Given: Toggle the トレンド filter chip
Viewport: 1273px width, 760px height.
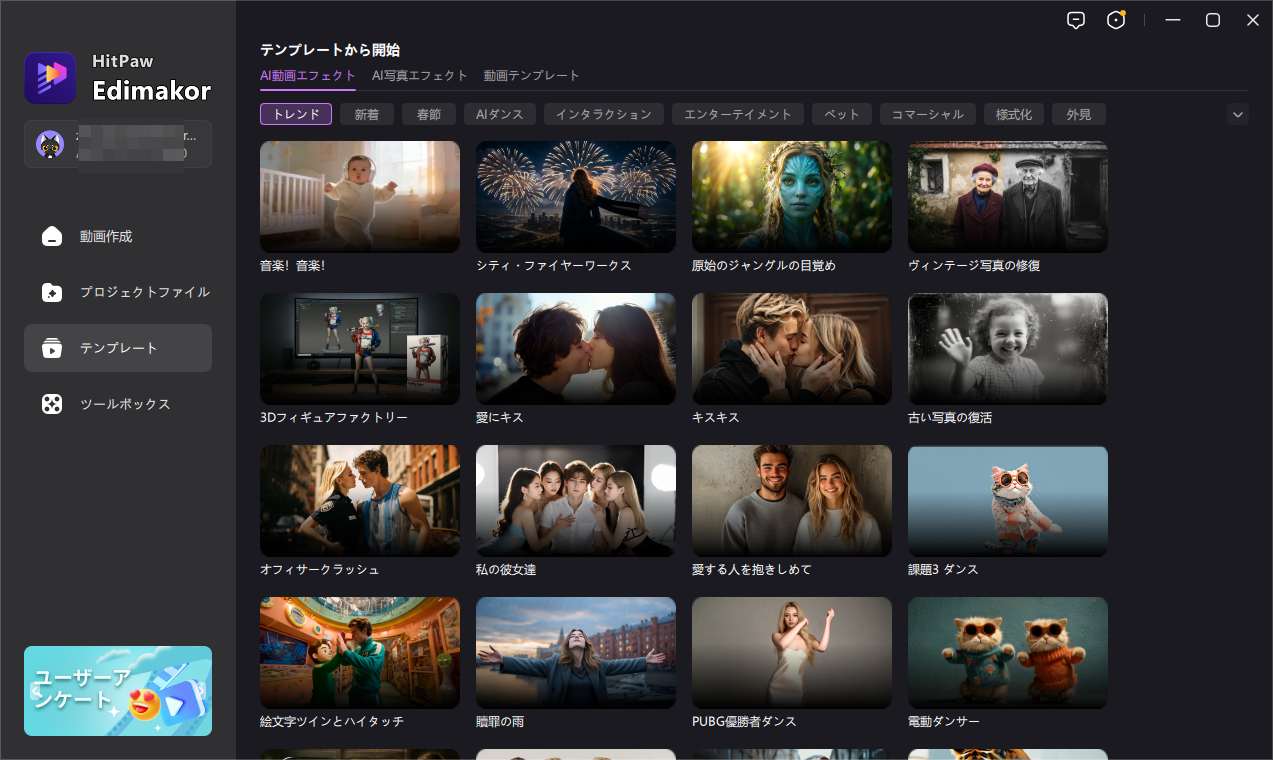Looking at the screenshot, I should tap(295, 114).
